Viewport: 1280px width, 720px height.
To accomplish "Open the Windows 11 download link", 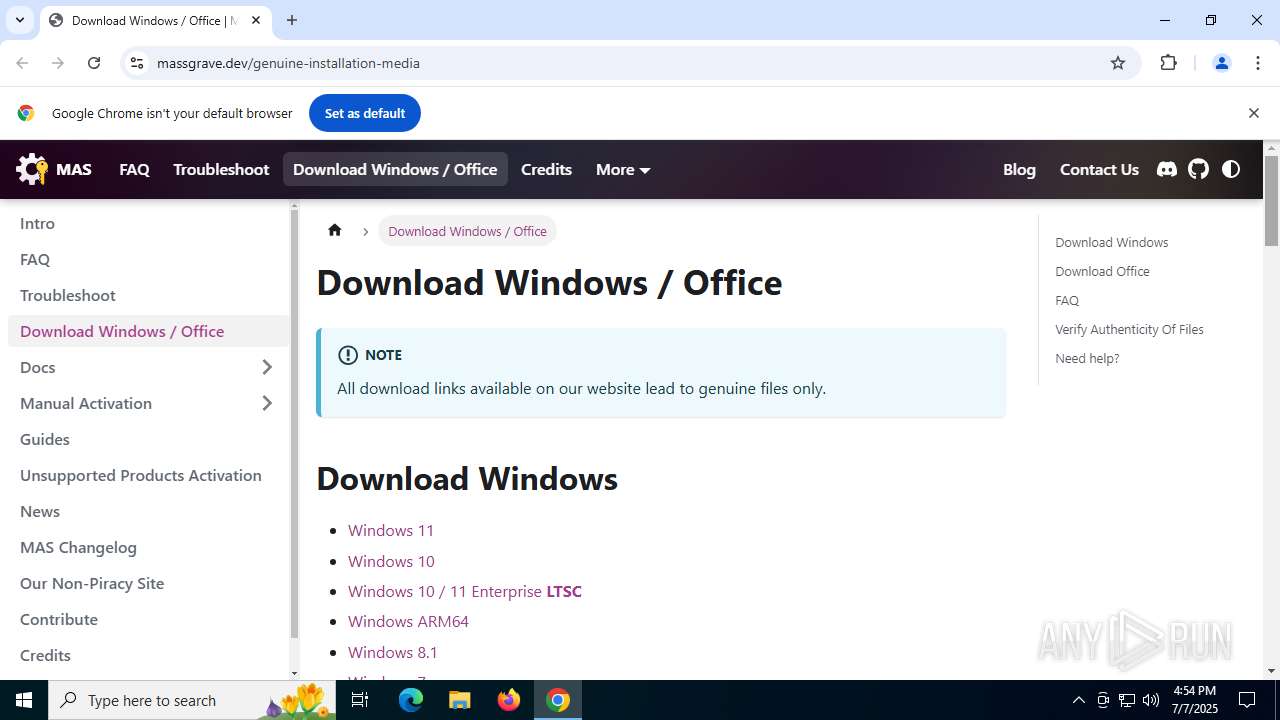I will pos(391,530).
